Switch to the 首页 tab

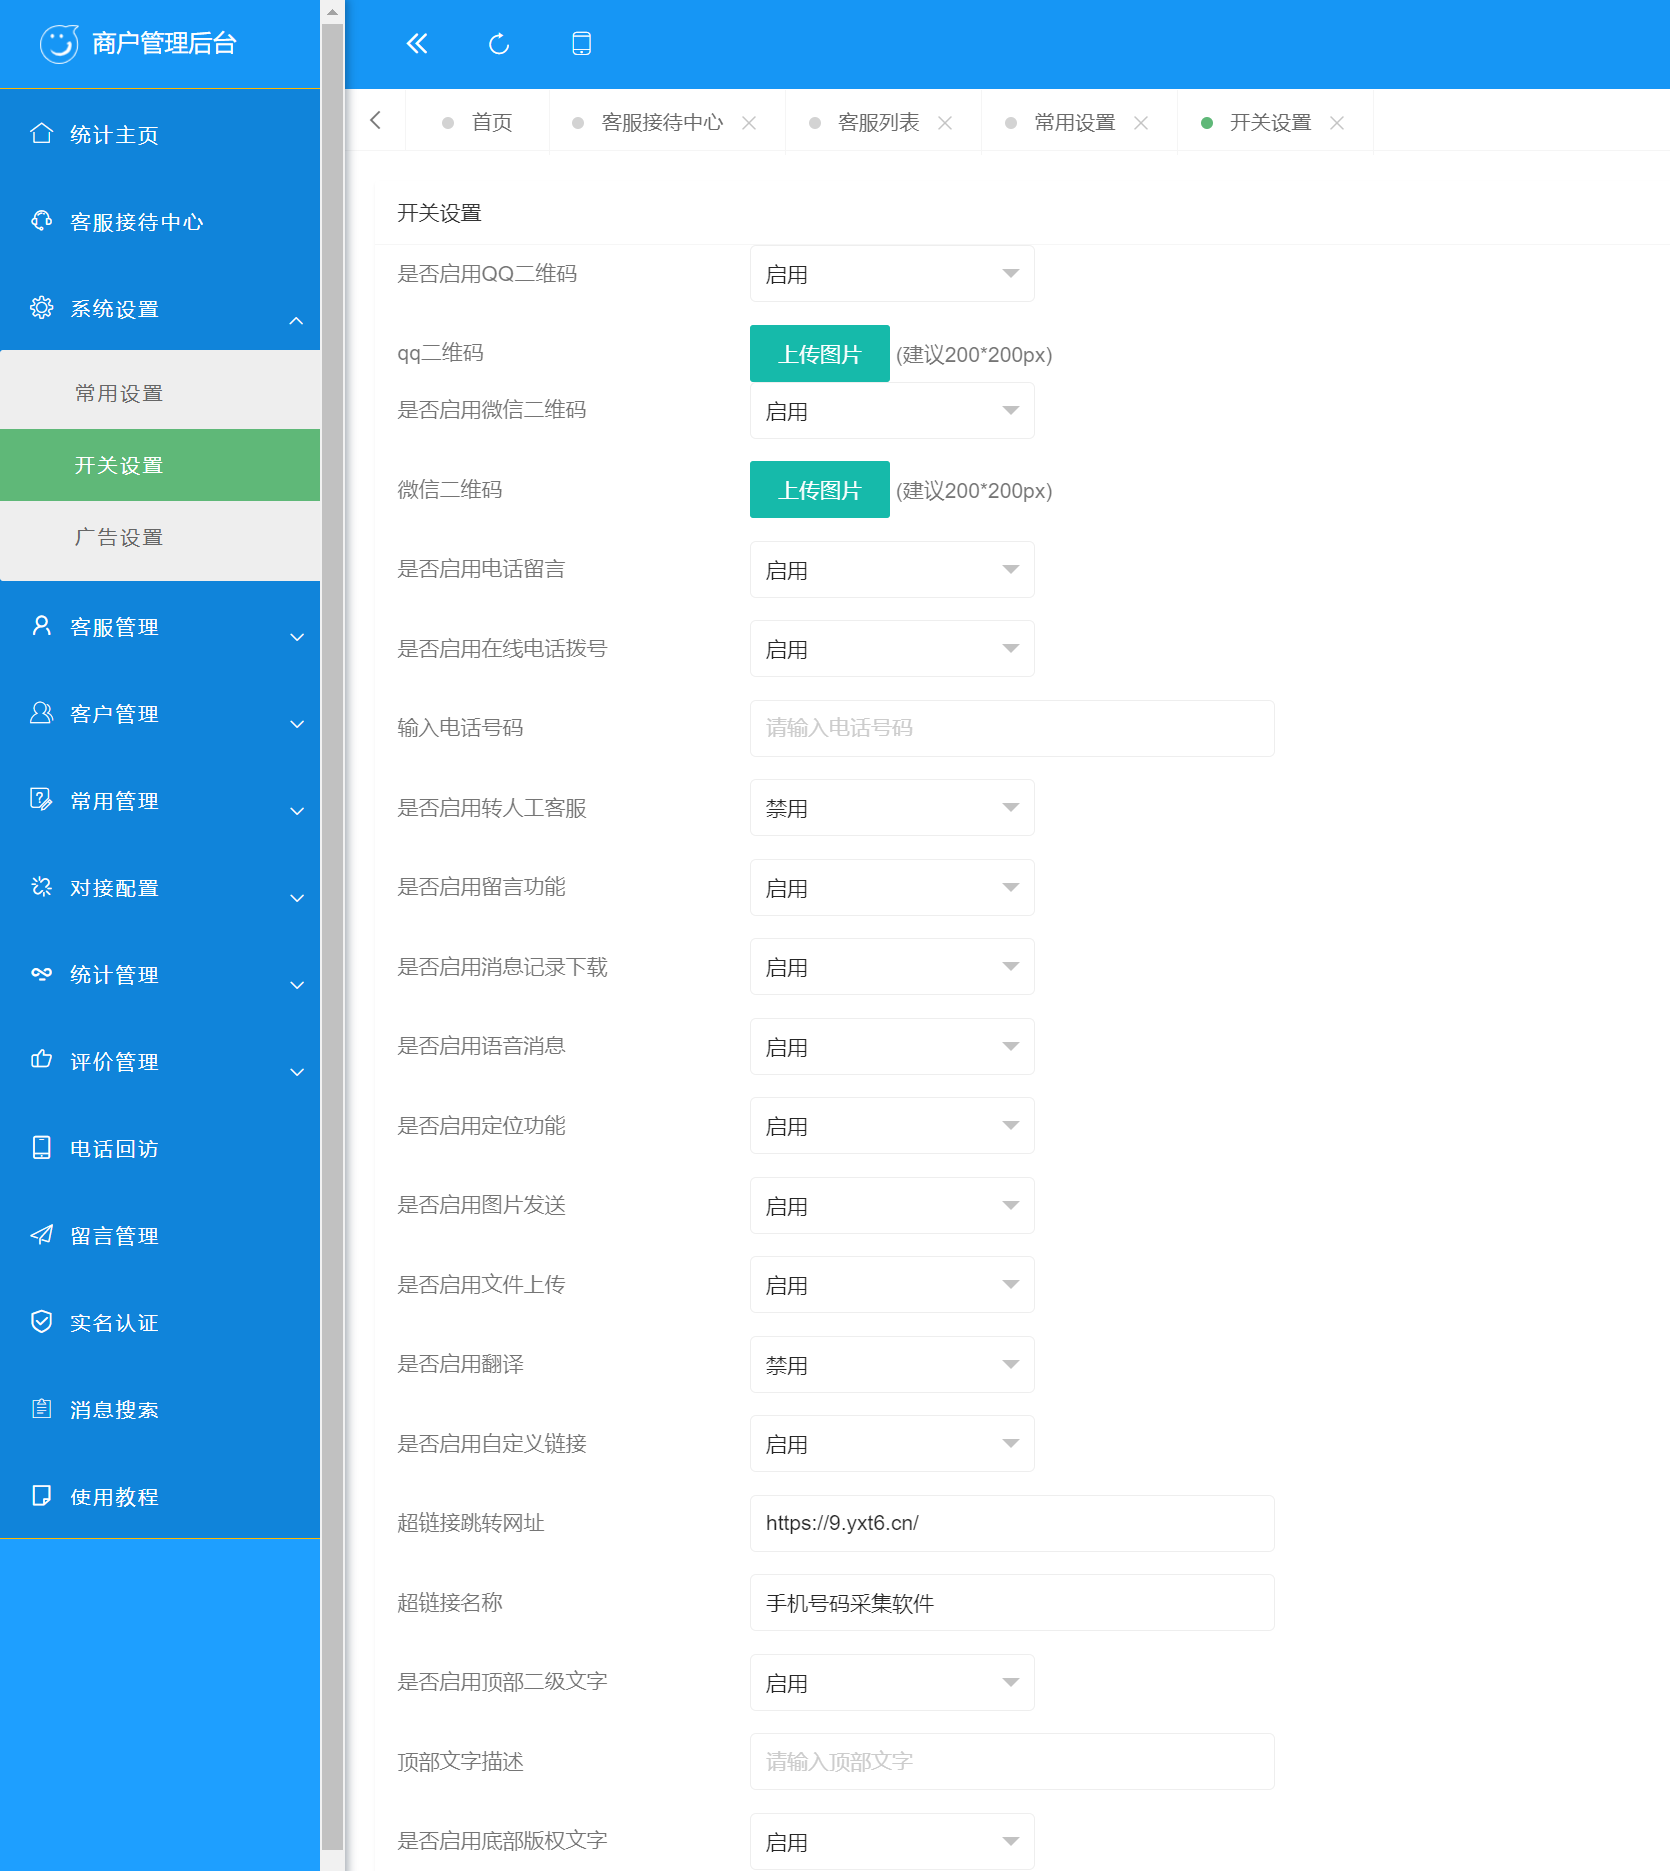pos(478,122)
